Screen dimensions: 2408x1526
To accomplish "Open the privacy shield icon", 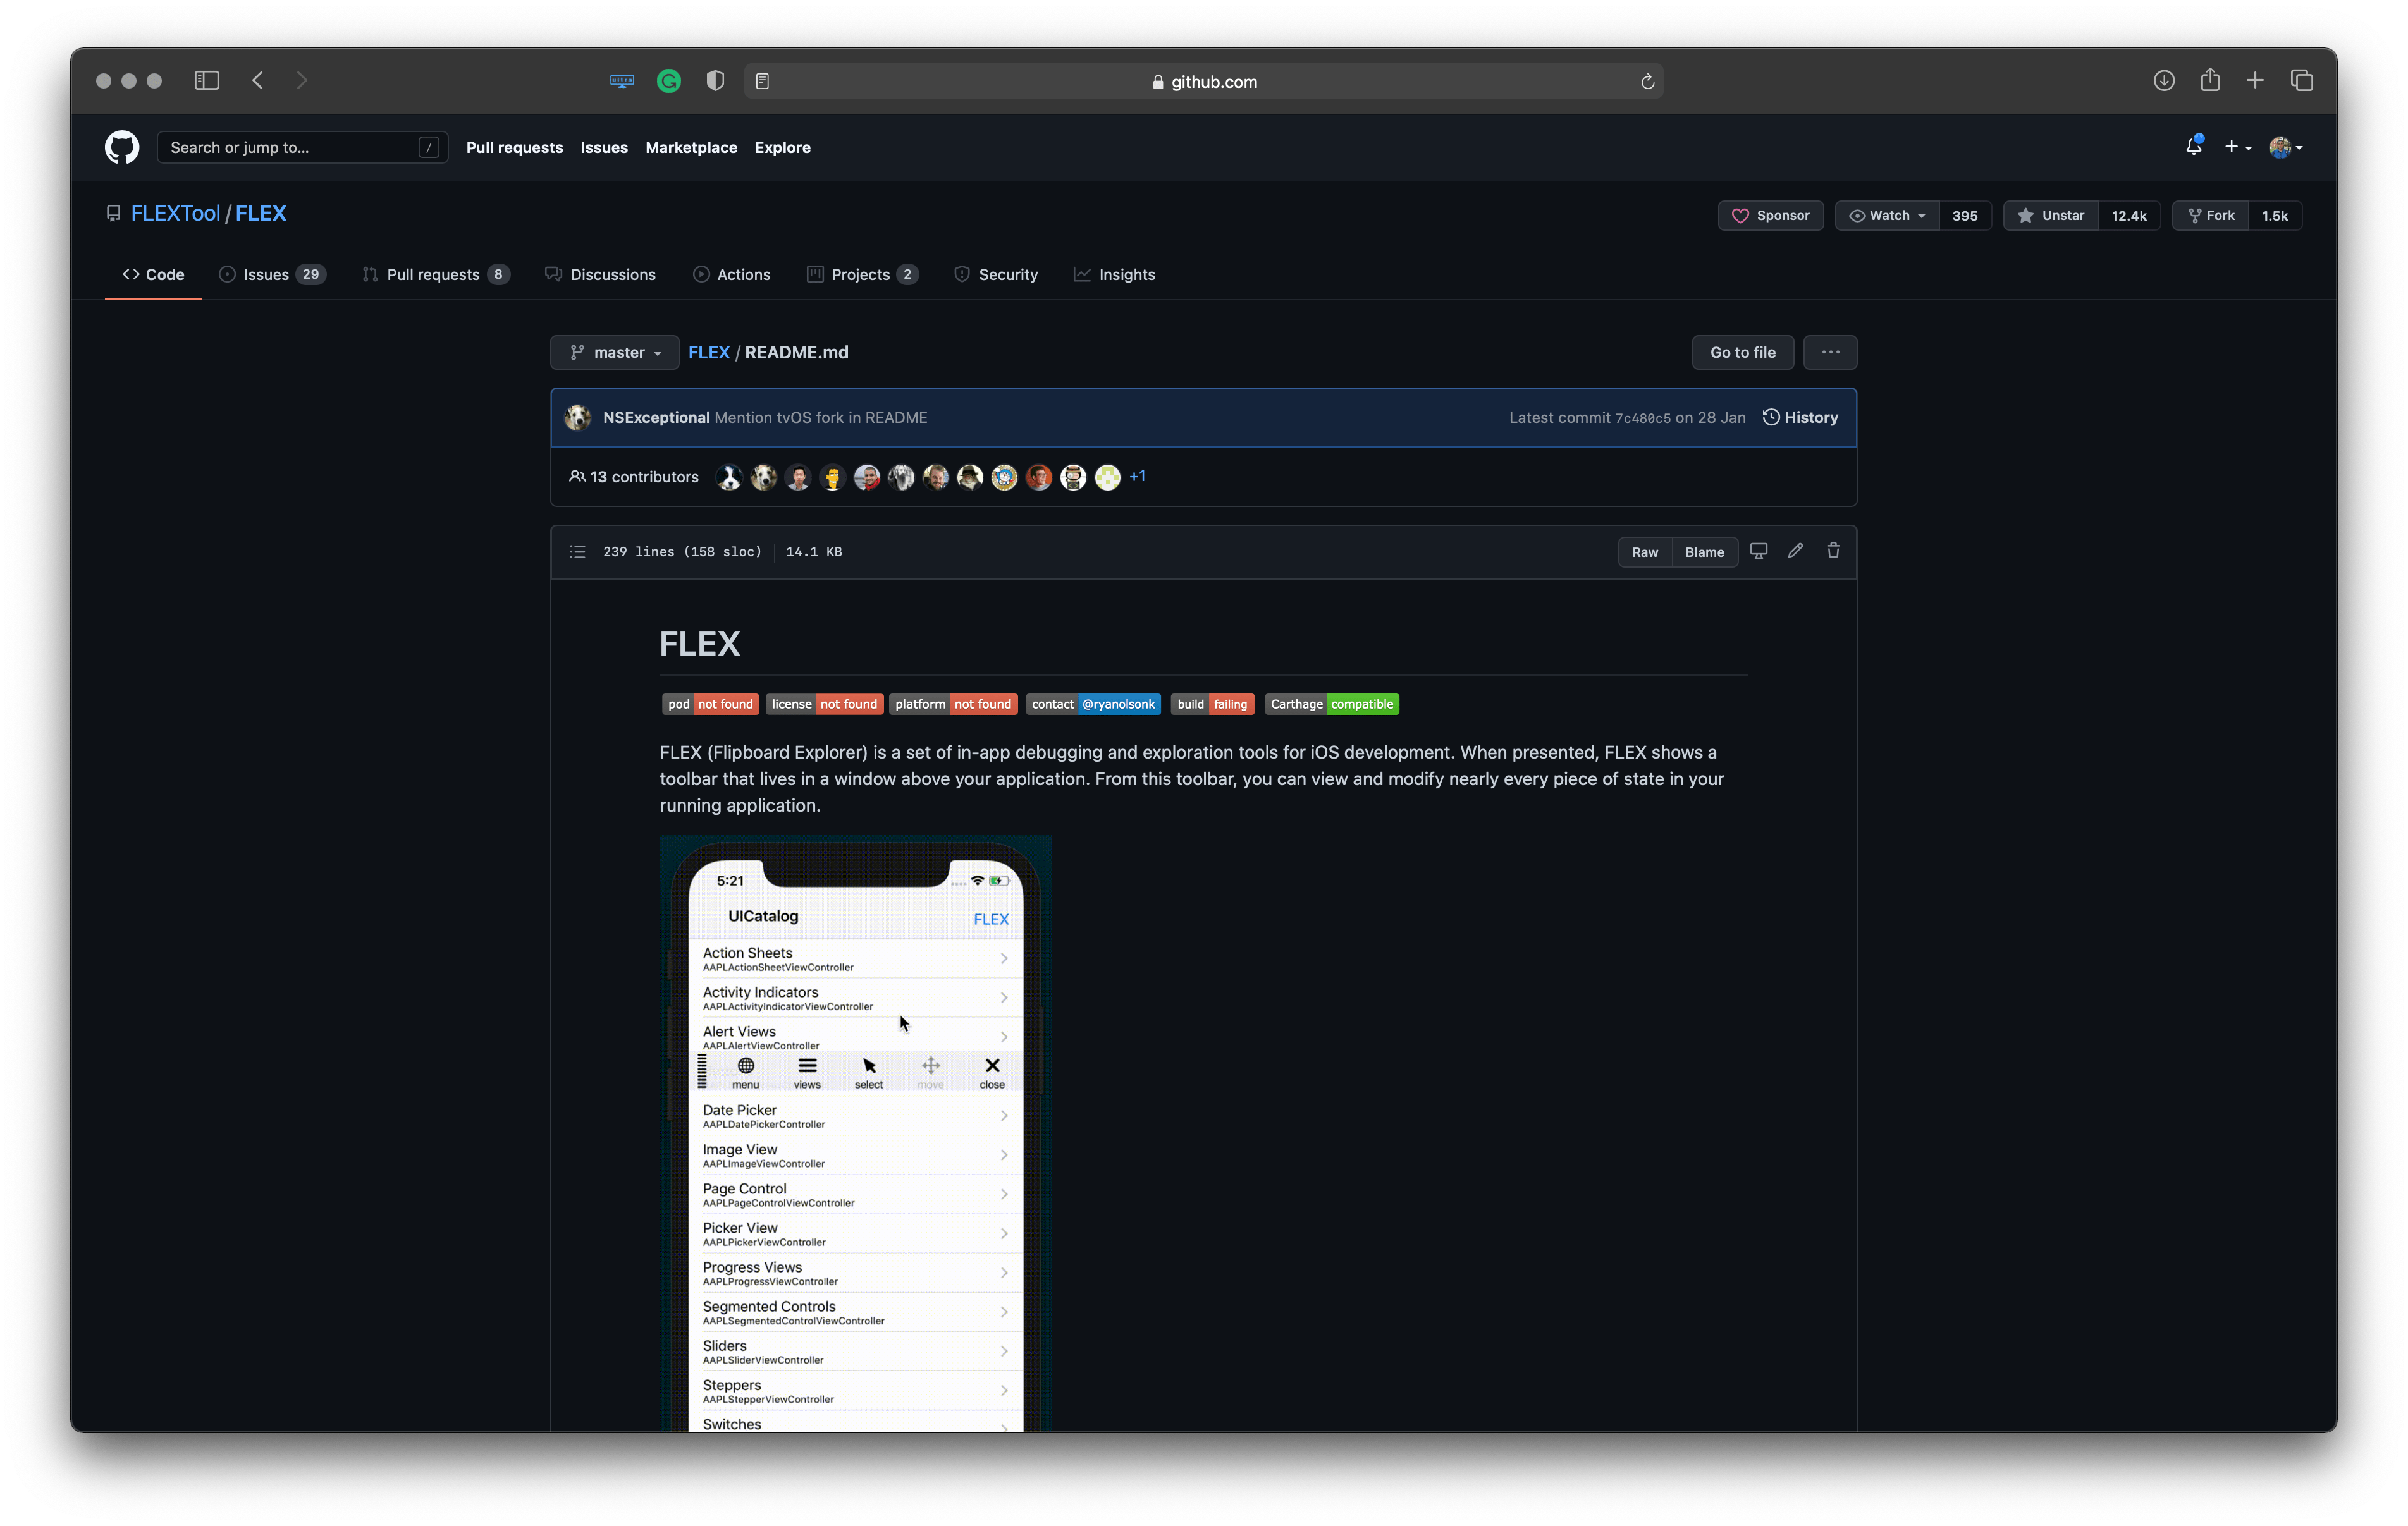I will 715,81.
